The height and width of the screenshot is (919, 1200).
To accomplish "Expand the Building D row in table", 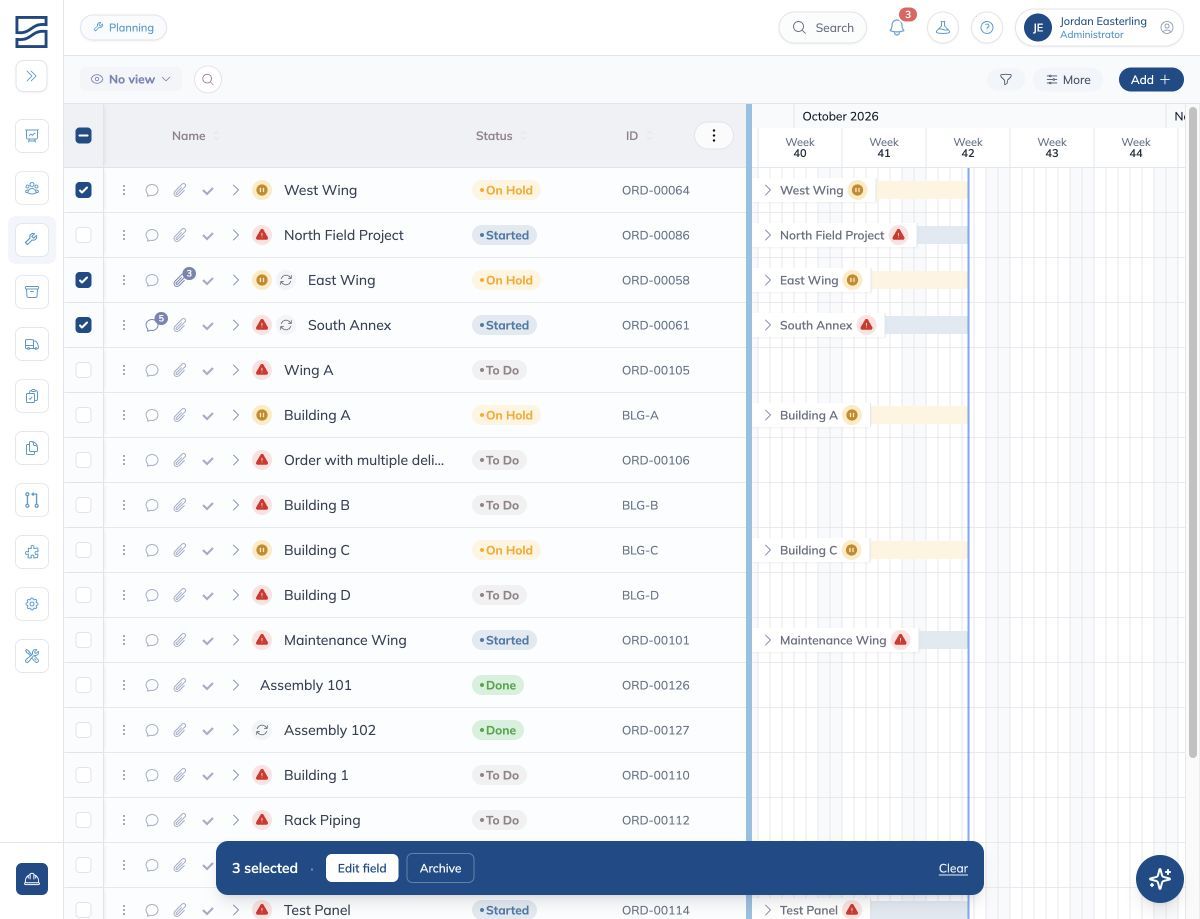I will point(236,595).
